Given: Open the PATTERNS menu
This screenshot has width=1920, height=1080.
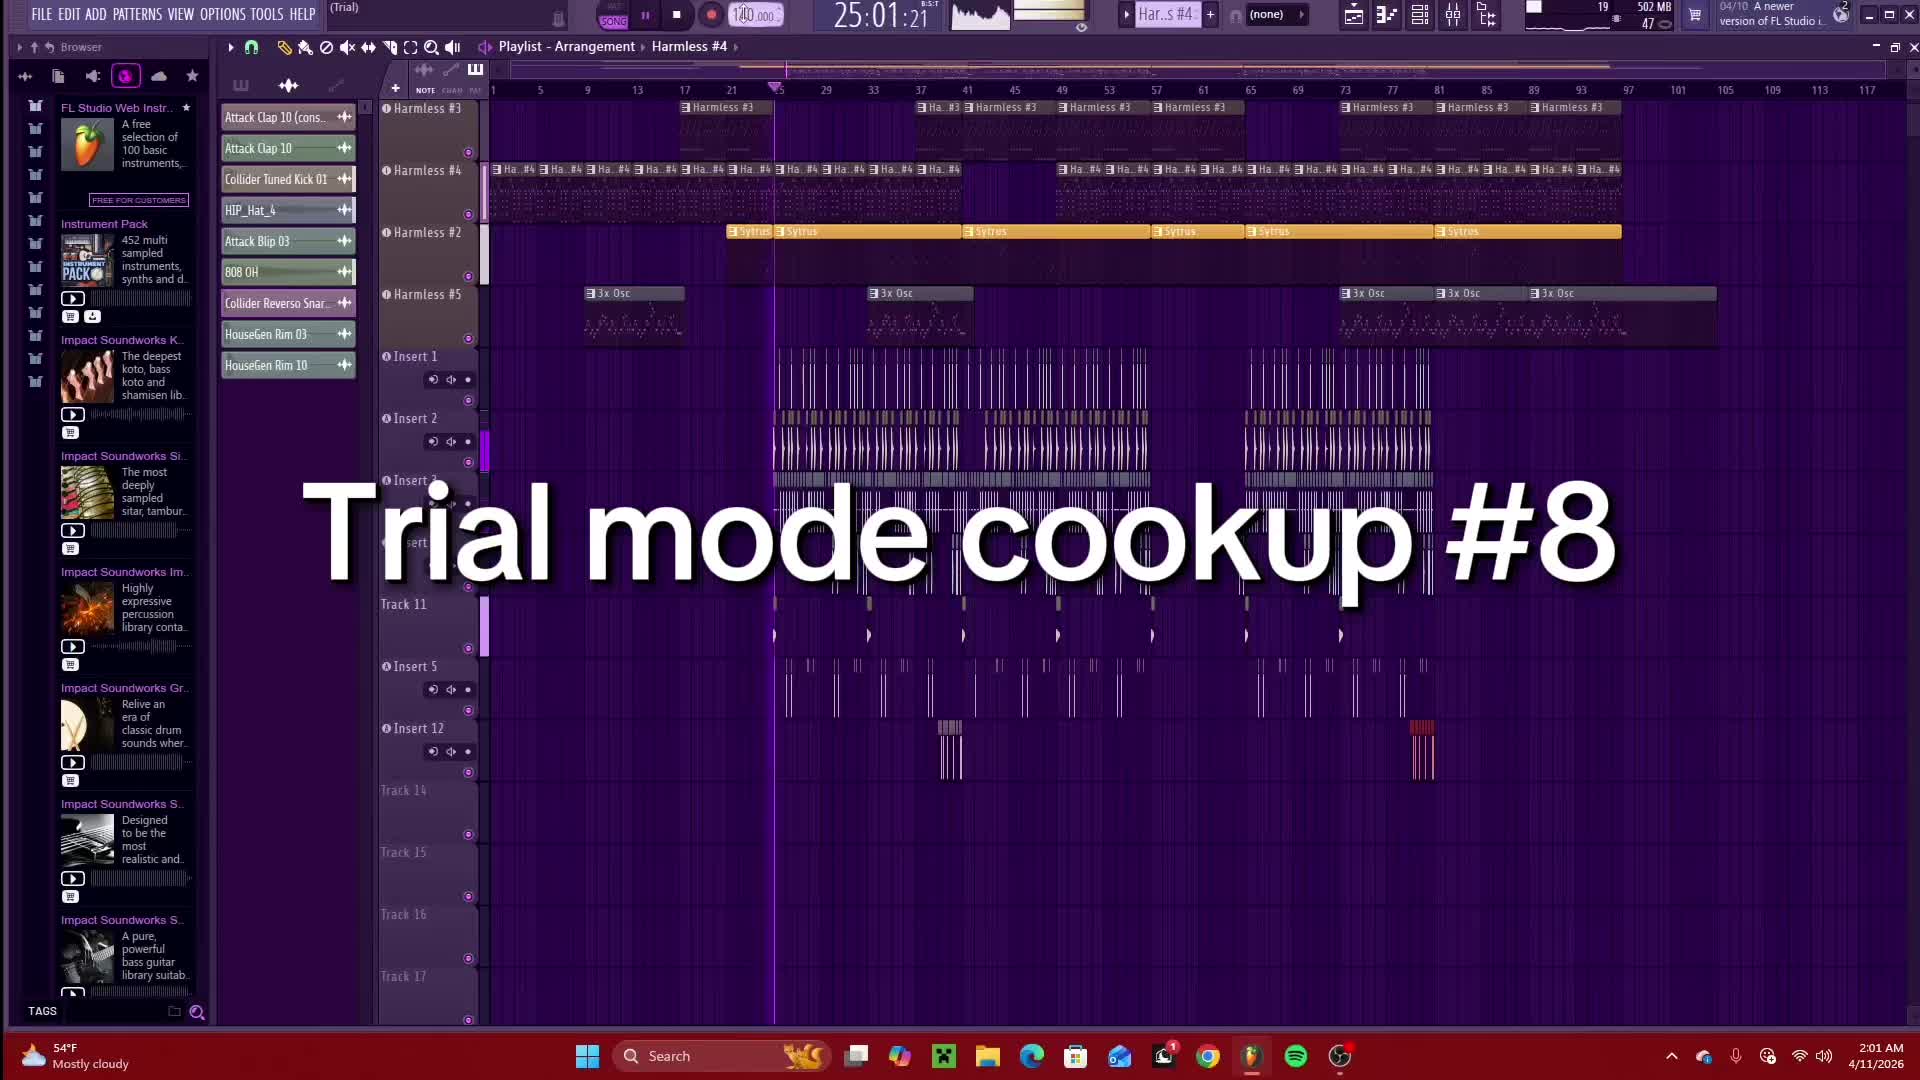Looking at the screenshot, I should [137, 14].
